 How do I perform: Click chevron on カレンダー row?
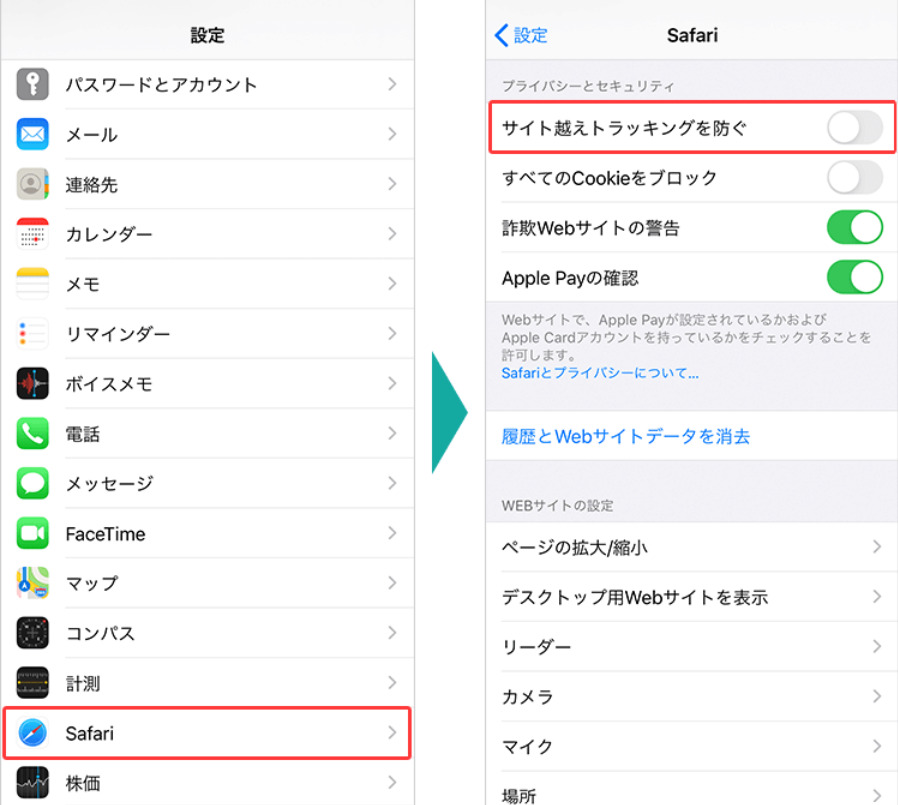coord(392,234)
